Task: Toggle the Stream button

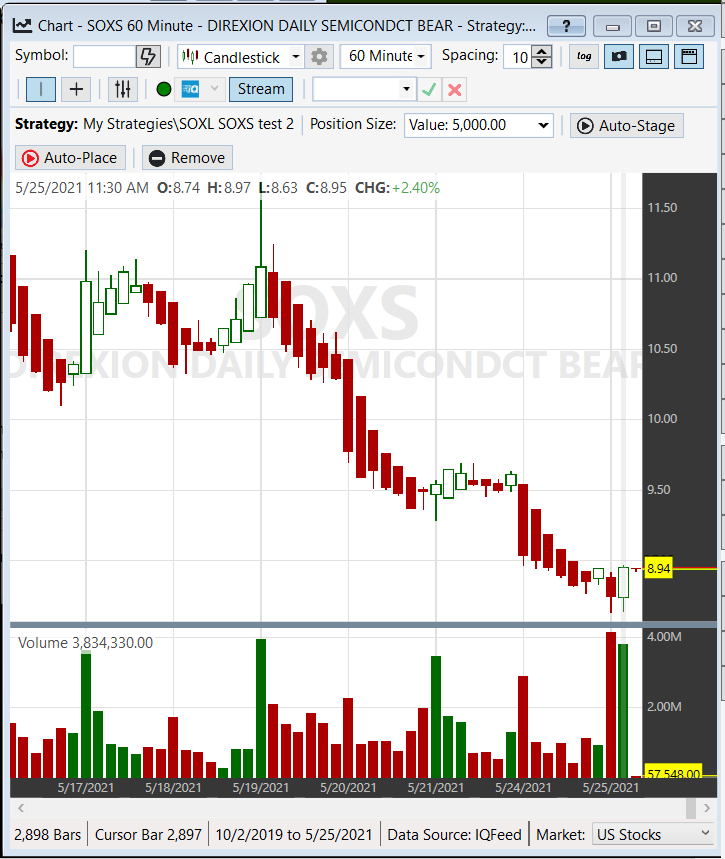Action: tap(261, 89)
